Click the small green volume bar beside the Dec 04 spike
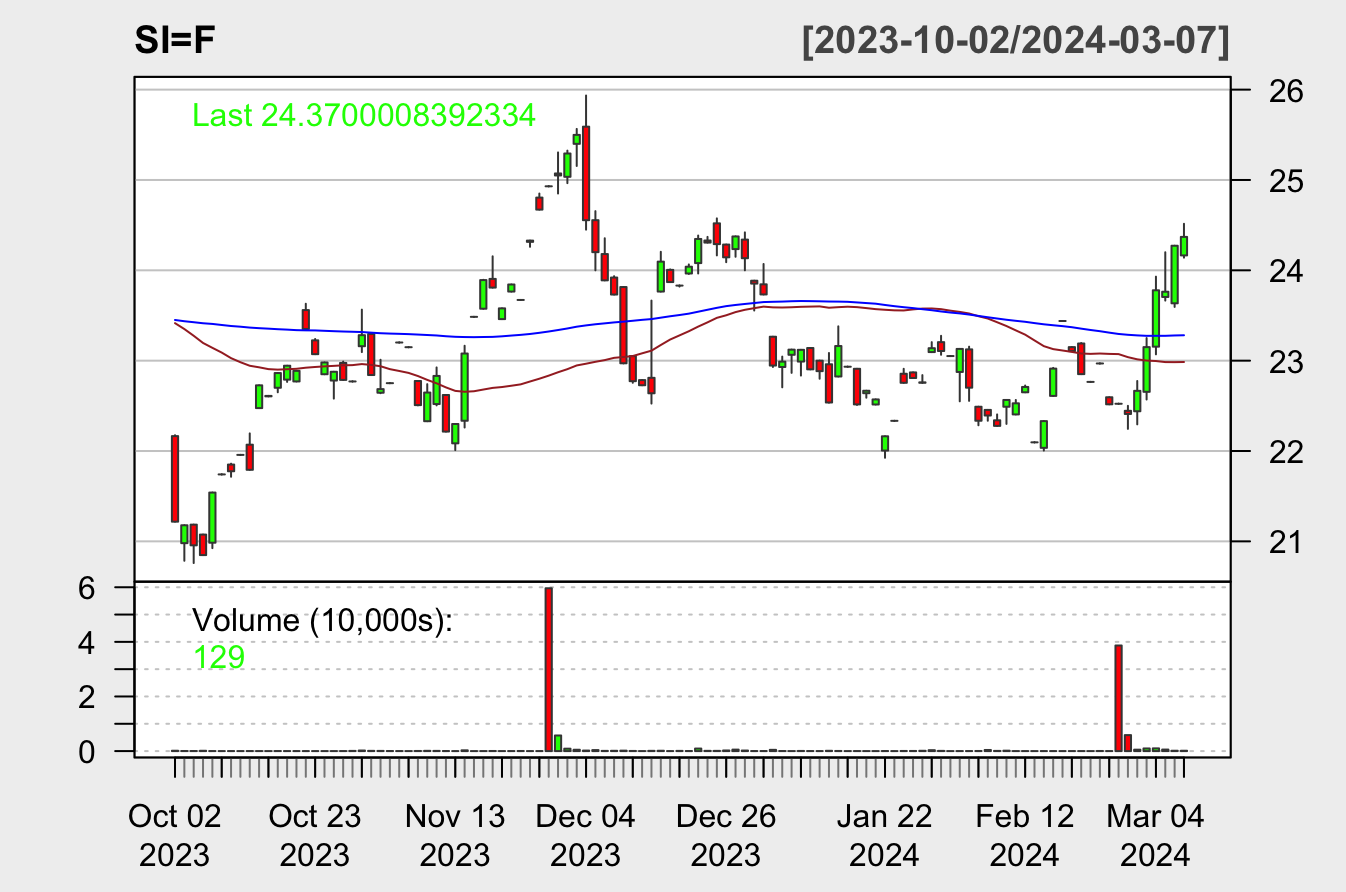The height and width of the screenshot is (892, 1346). [558, 743]
